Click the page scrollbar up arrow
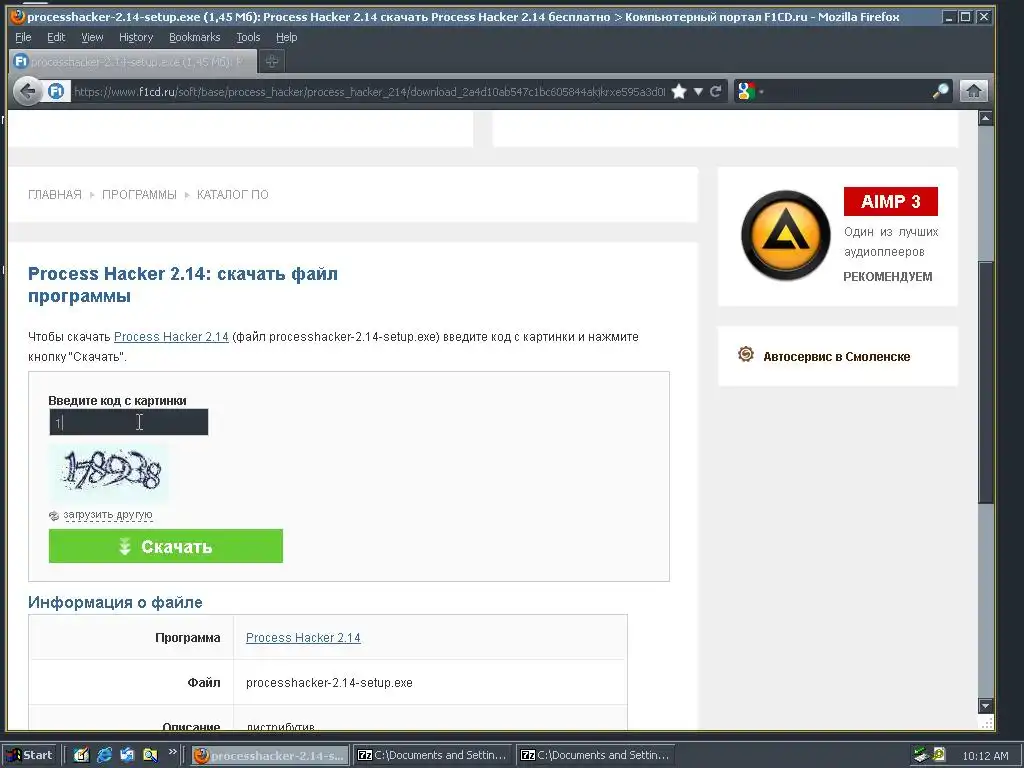This screenshot has height=768, width=1024. (x=985, y=118)
